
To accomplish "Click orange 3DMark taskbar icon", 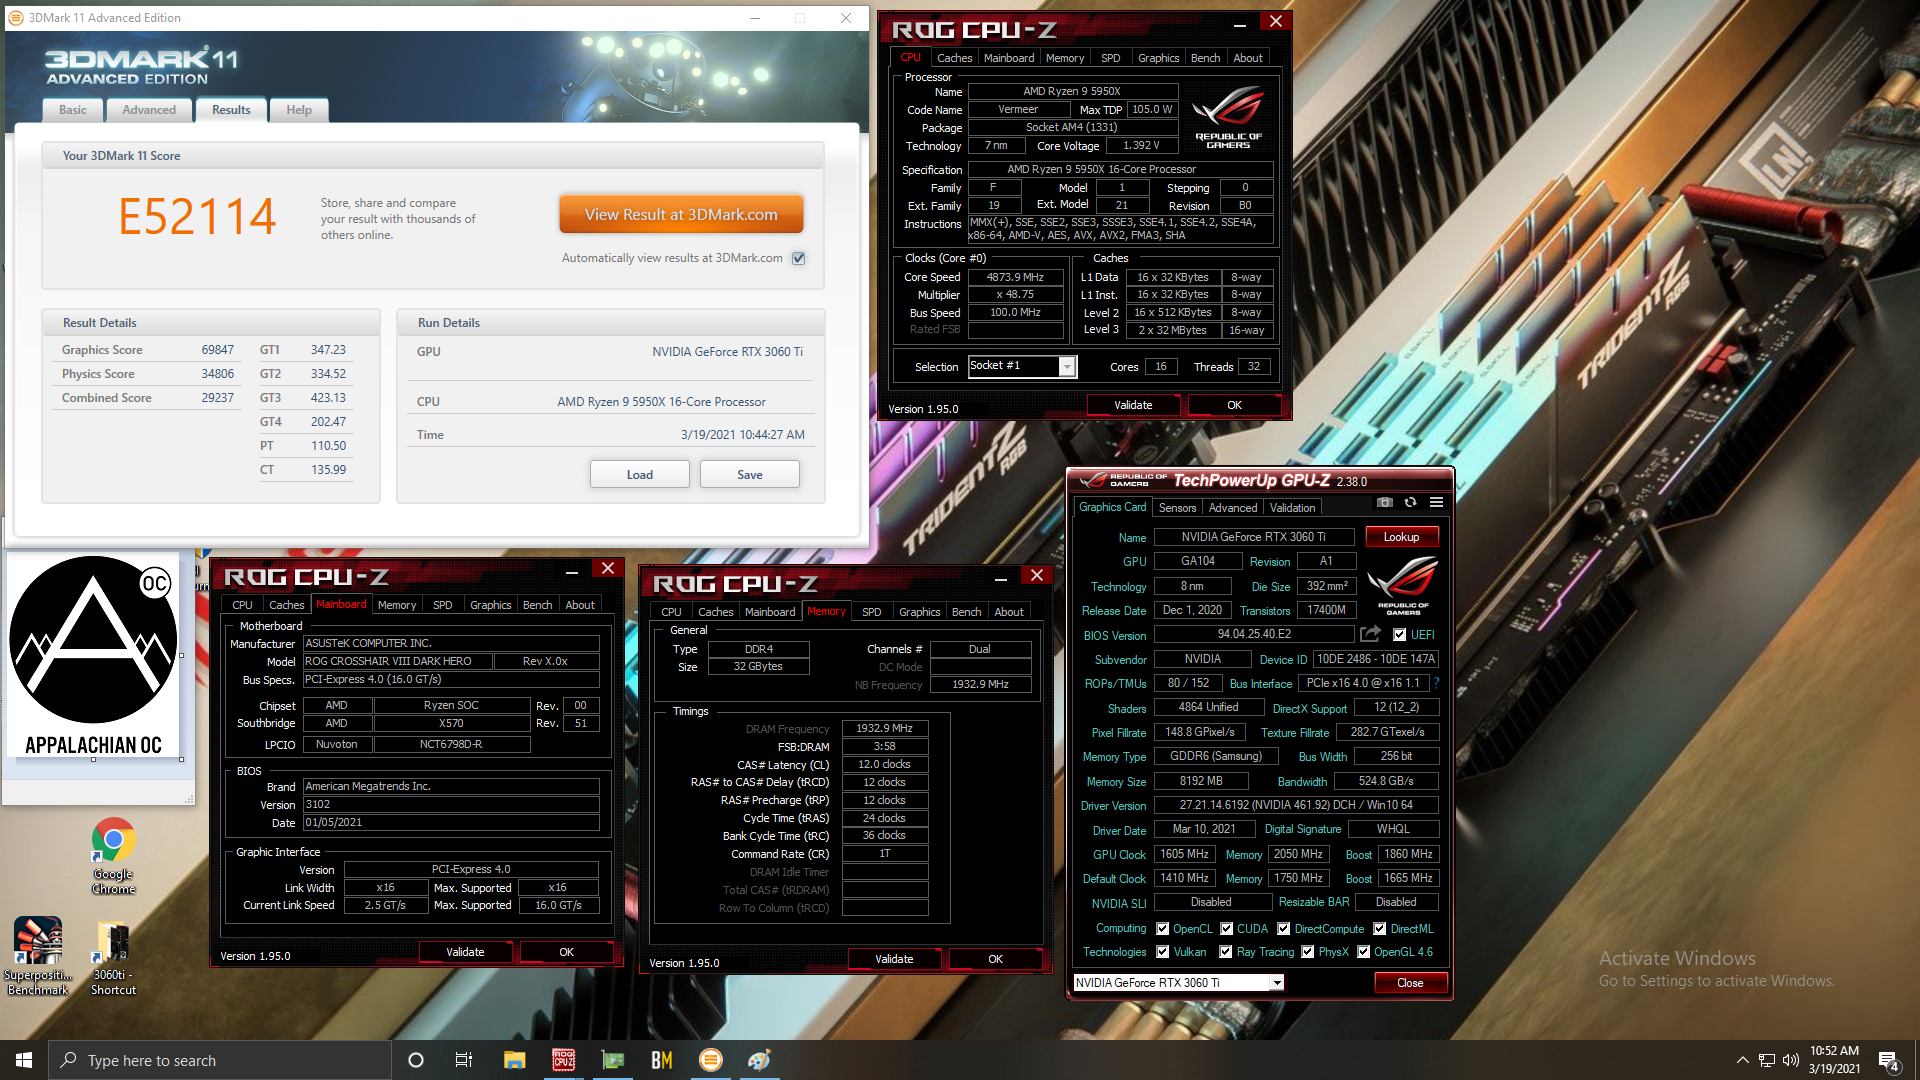I will 710,1060.
